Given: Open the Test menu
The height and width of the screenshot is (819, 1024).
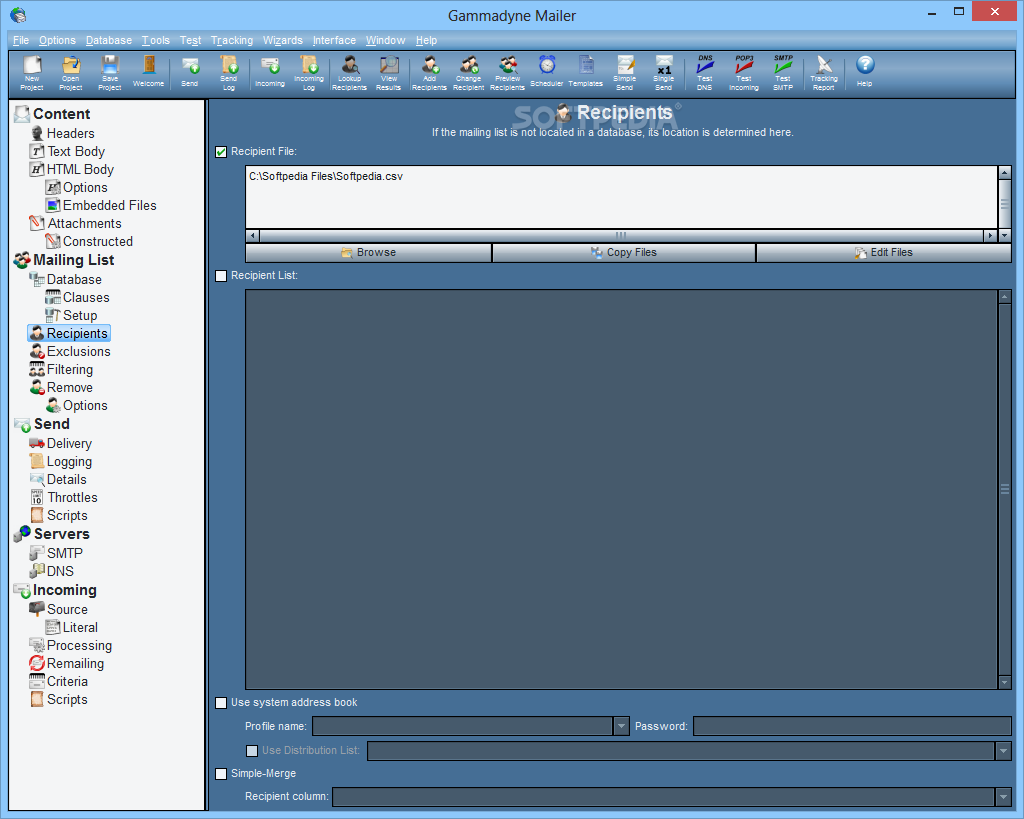Looking at the screenshot, I should 190,40.
